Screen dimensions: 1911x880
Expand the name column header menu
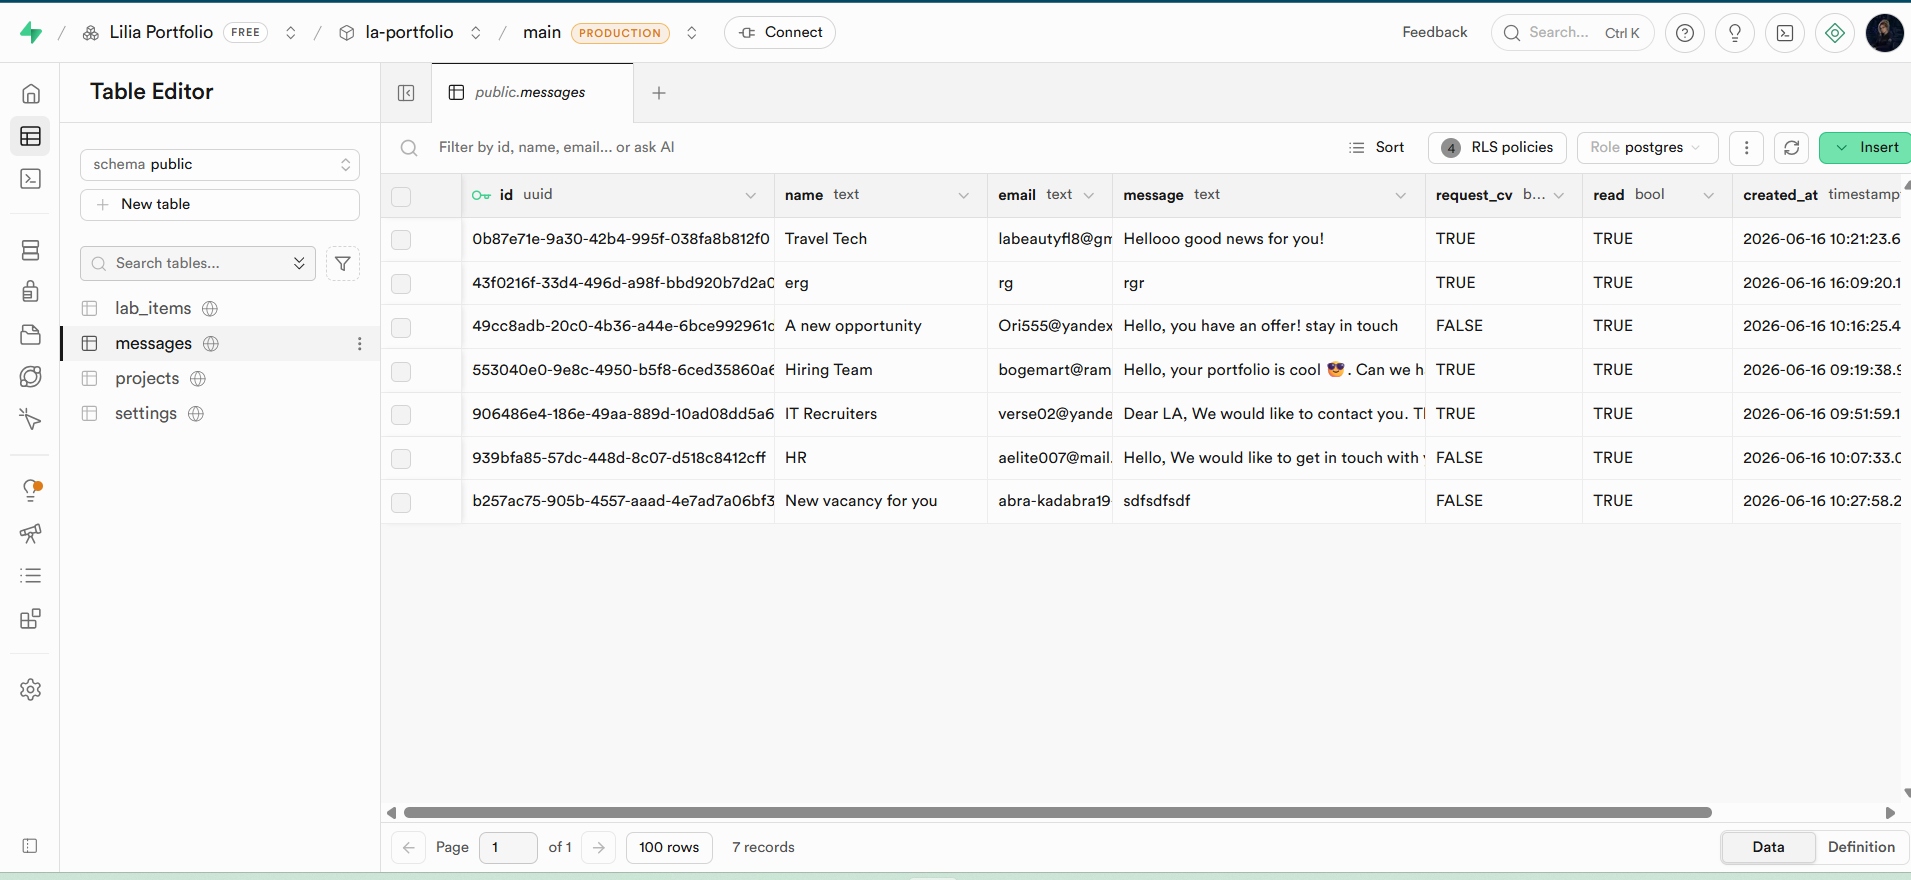(964, 196)
